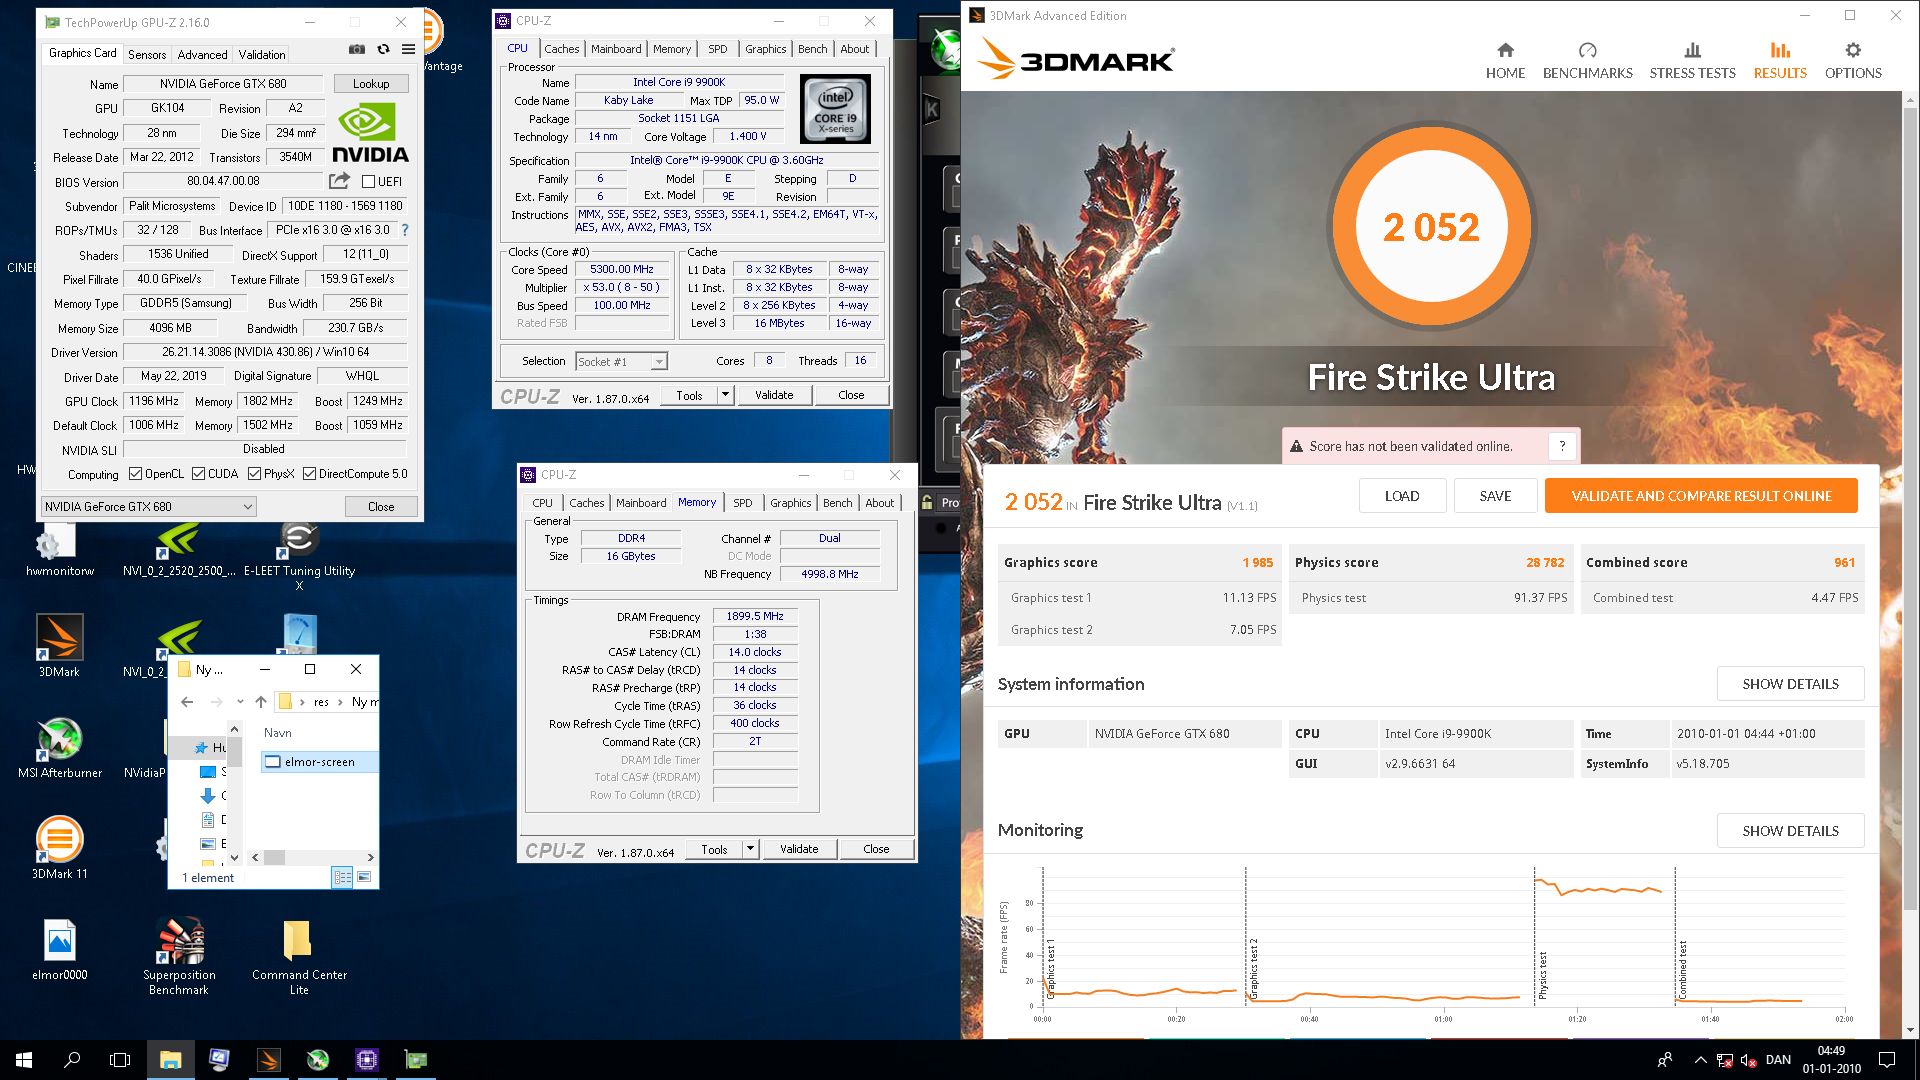
Task: Open Mainboard tab in CPU-Z CPU window
Action: coord(616,48)
